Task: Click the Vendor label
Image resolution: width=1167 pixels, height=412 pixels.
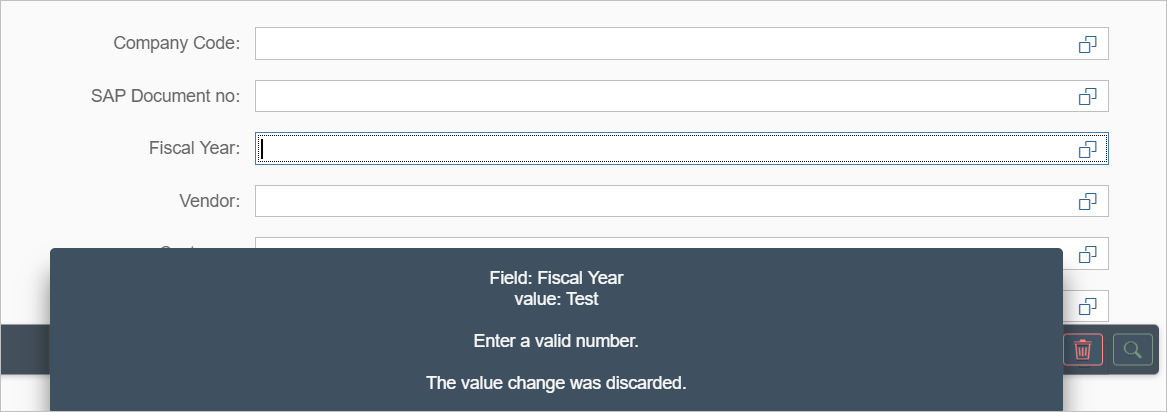Action: 209,201
